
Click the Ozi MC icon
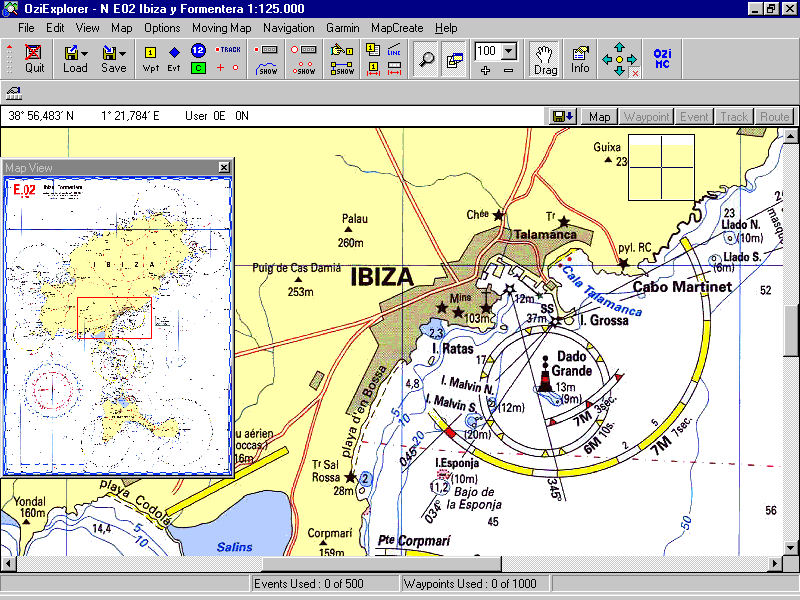tap(662, 58)
